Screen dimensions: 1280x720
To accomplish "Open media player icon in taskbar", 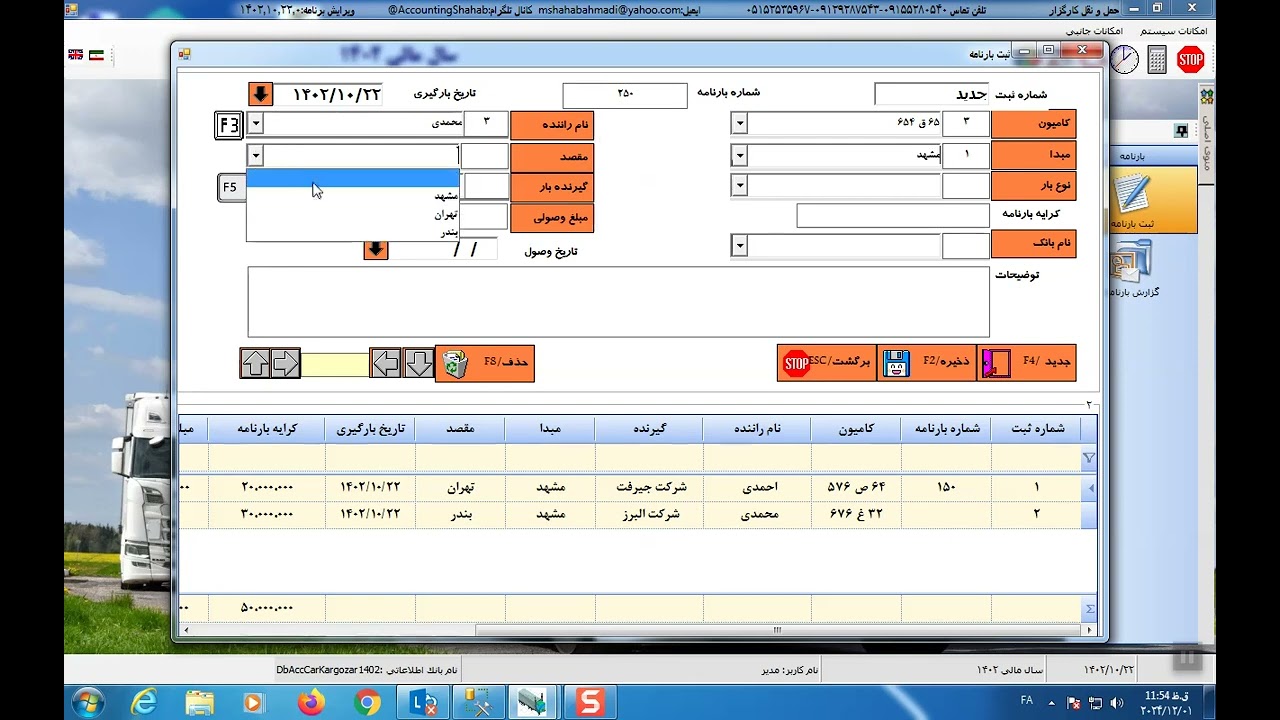I will [254, 703].
